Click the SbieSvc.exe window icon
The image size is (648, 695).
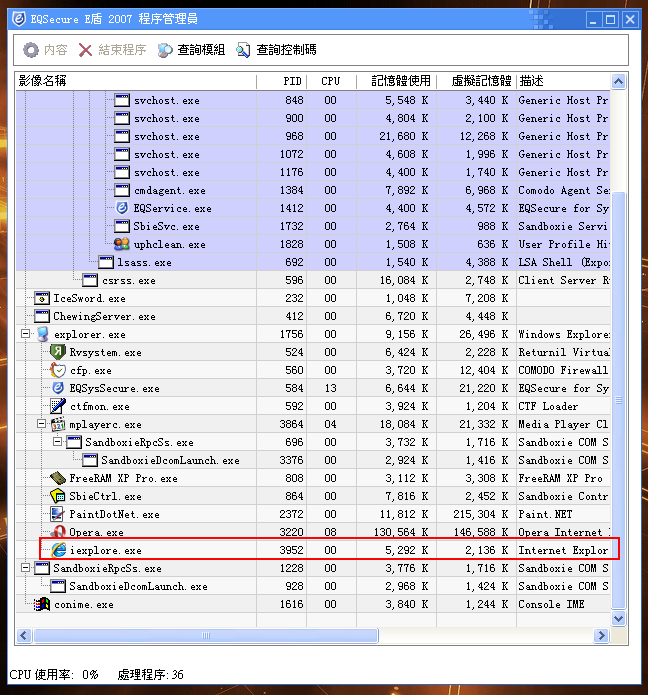point(122,226)
